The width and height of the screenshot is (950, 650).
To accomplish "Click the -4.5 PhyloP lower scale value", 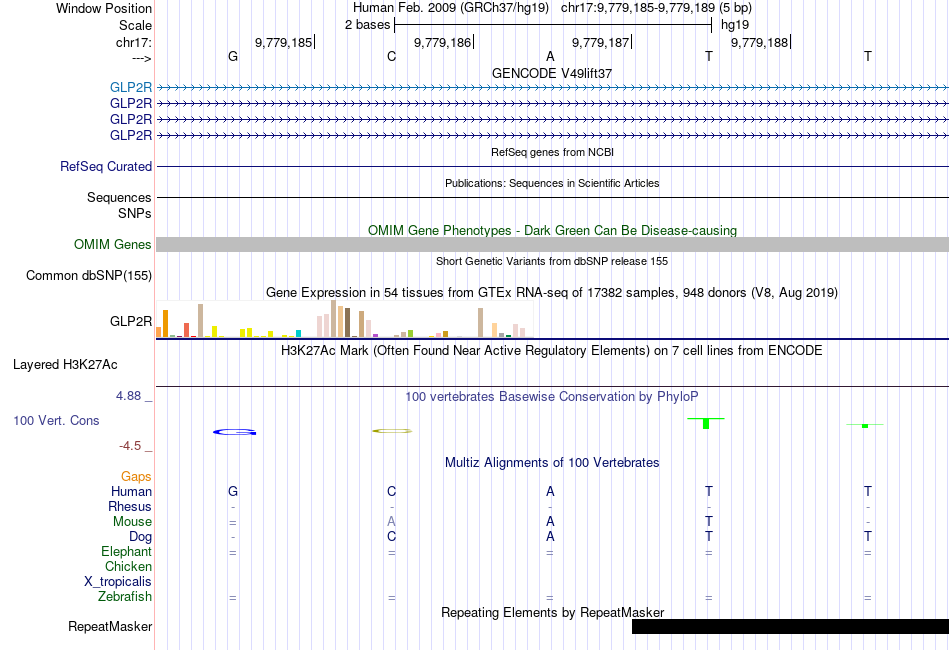I will [130, 446].
